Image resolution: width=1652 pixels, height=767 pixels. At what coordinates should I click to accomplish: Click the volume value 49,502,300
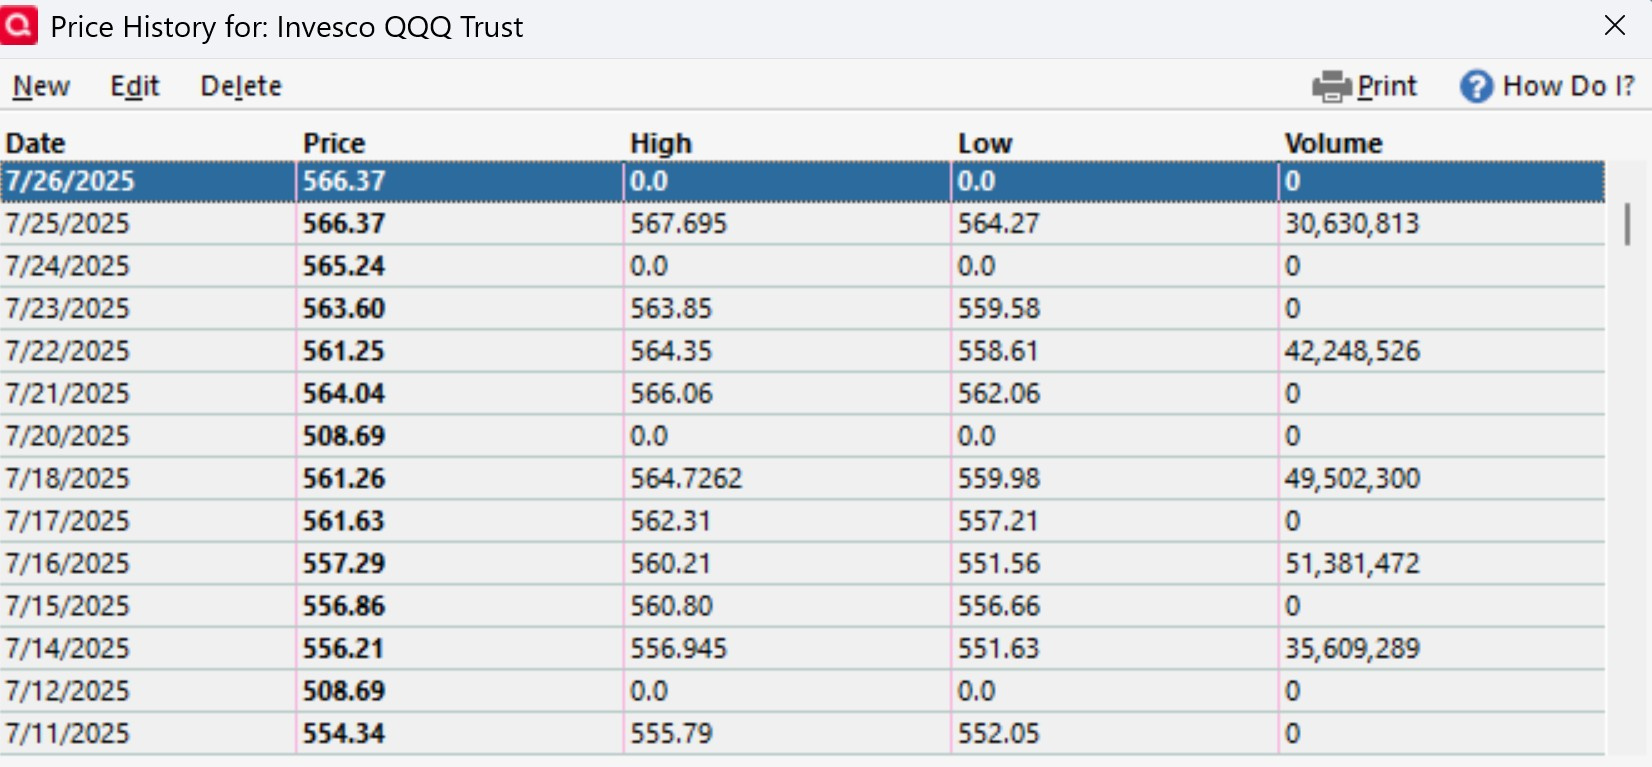1352,479
